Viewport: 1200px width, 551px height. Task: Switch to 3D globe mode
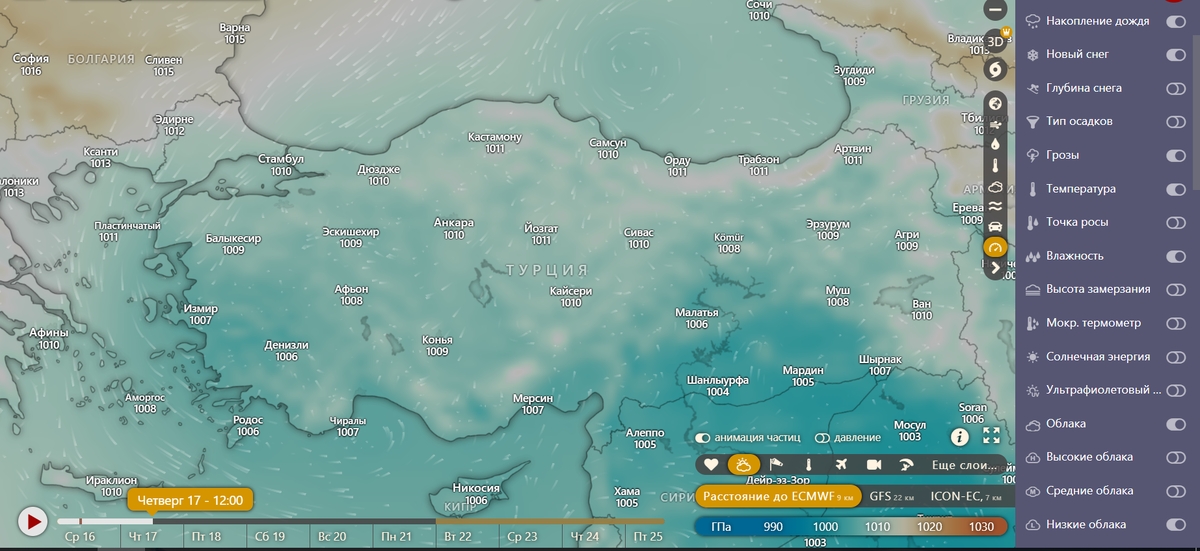995,42
